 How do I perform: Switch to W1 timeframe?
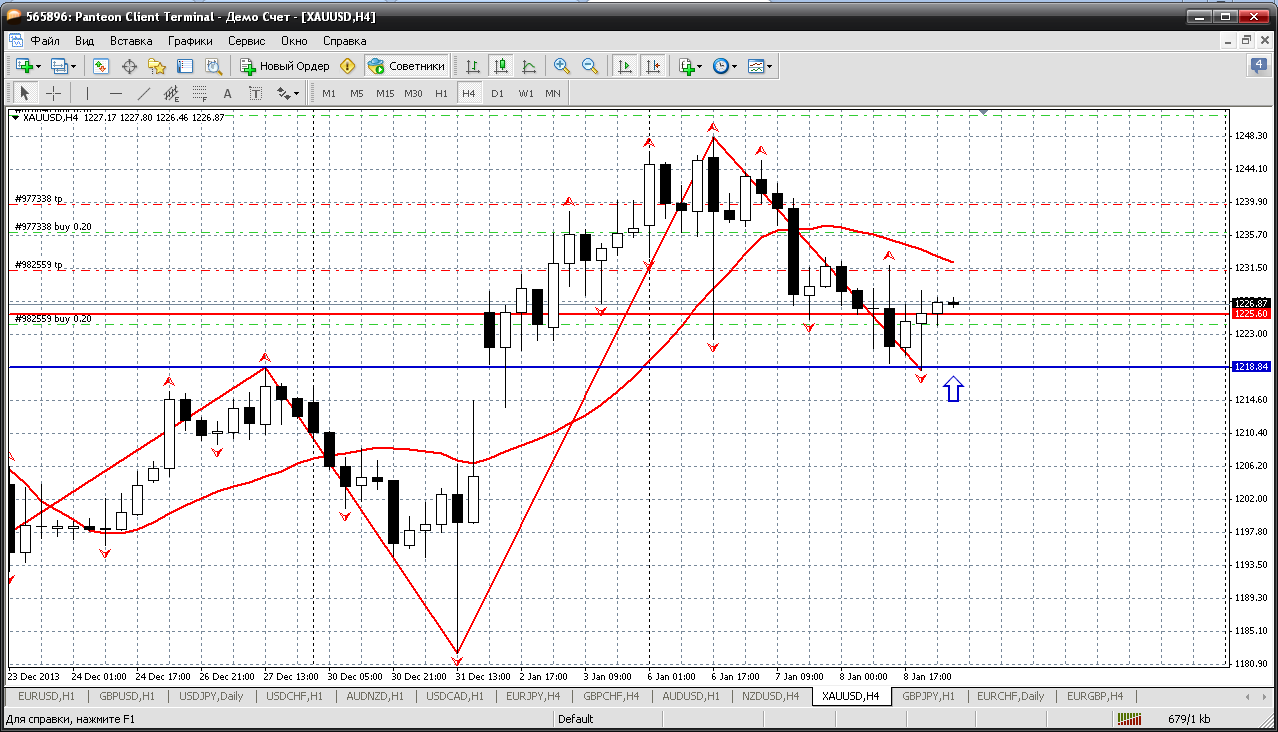525,93
